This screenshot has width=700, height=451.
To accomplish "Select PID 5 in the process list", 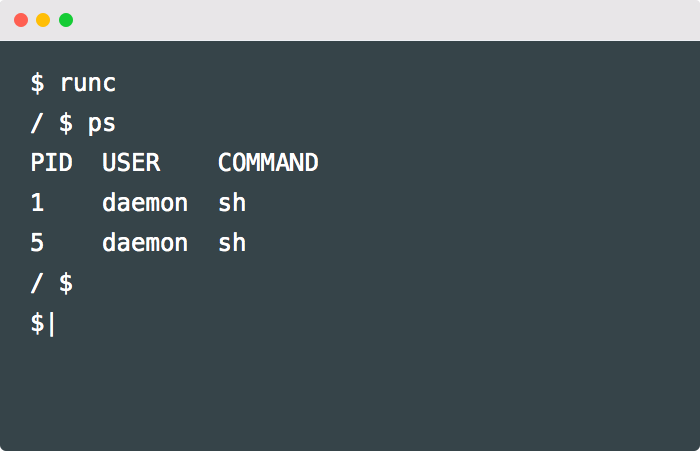I will [x=38, y=243].
